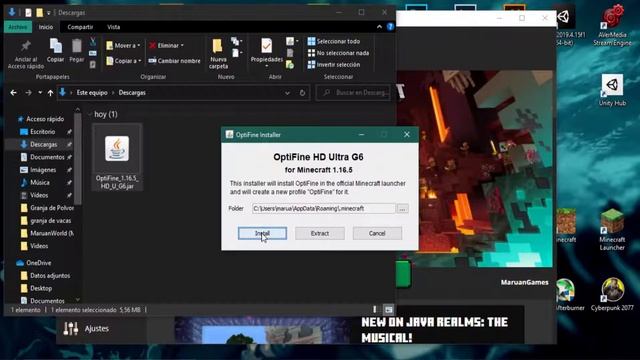
Task: Switch to large icons view in status bar
Action: 389,310
